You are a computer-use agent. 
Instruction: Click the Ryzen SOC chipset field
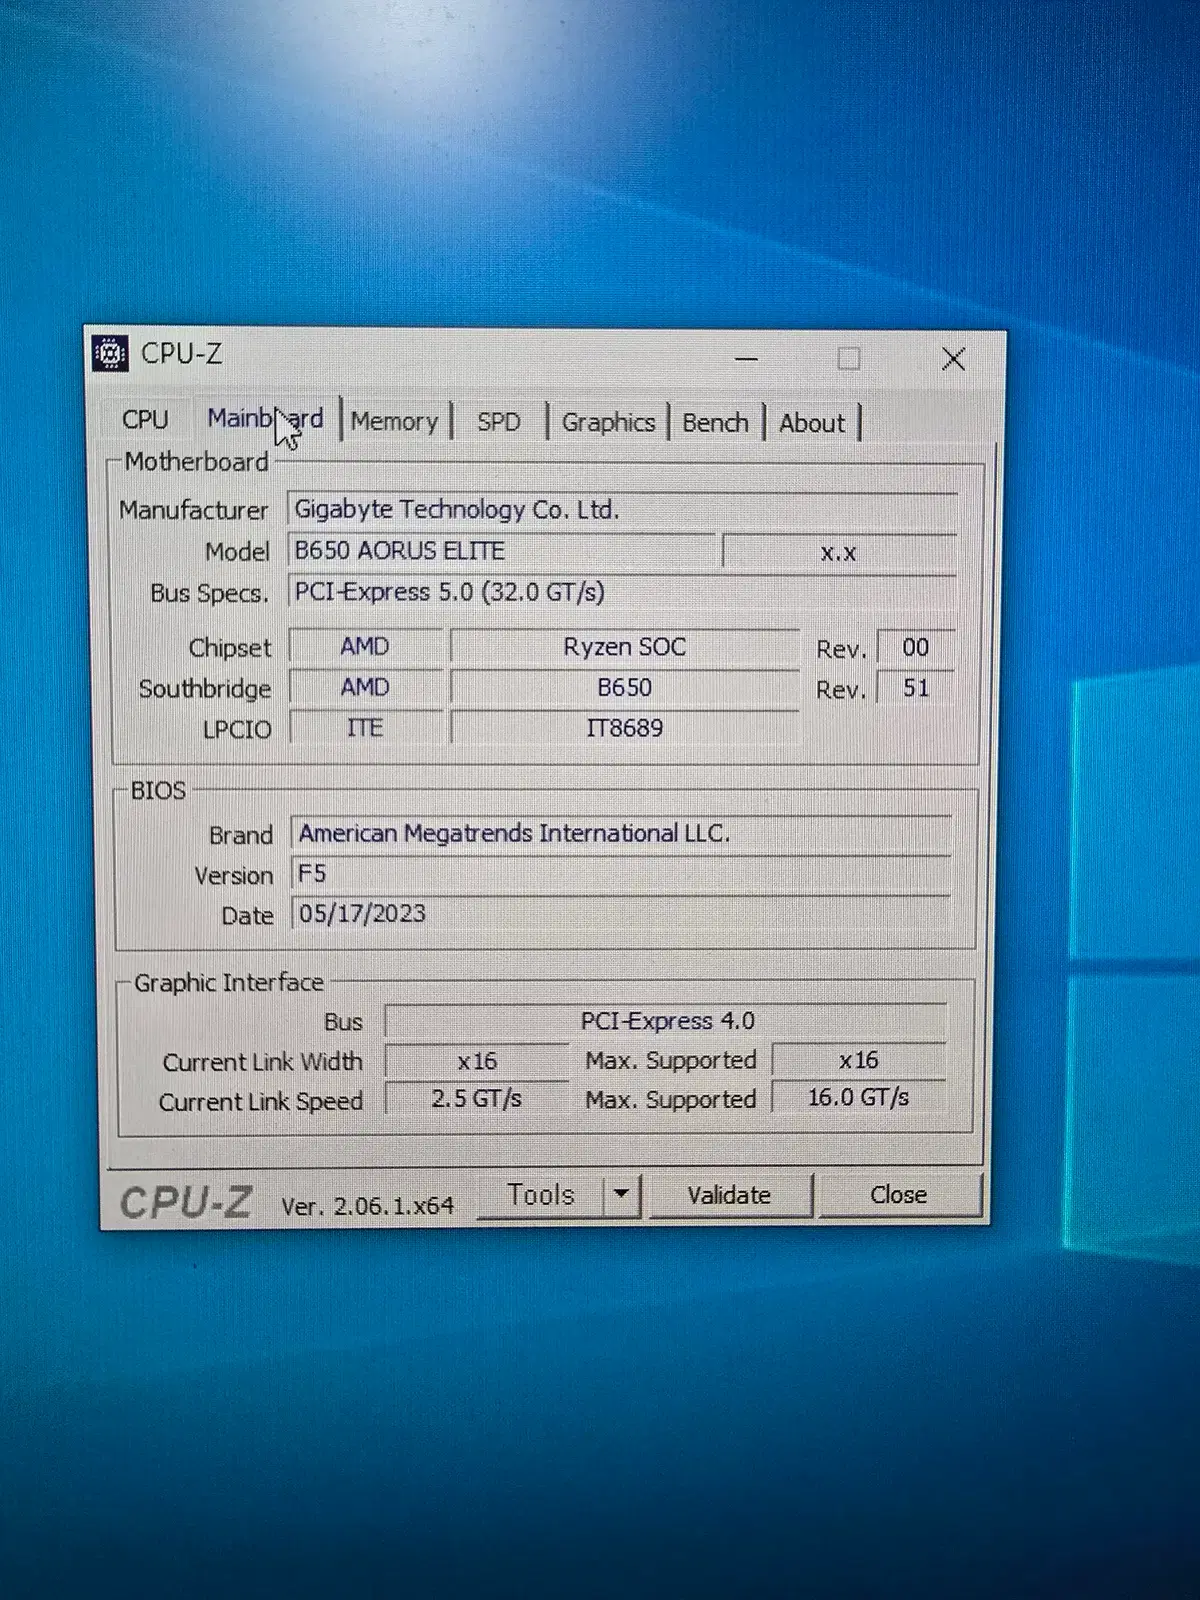[625, 647]
